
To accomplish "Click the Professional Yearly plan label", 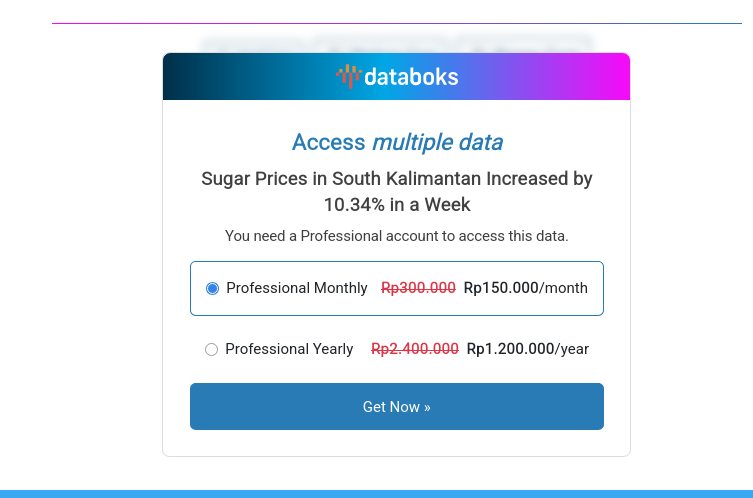I will (289, 349).
